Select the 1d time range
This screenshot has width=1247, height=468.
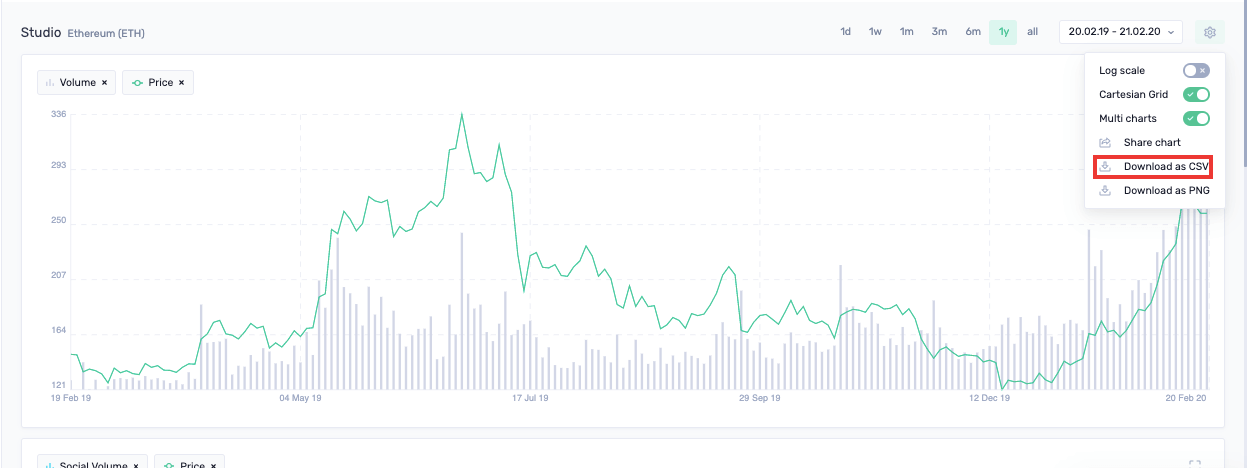pyautogui.click(x=846, y=32)
